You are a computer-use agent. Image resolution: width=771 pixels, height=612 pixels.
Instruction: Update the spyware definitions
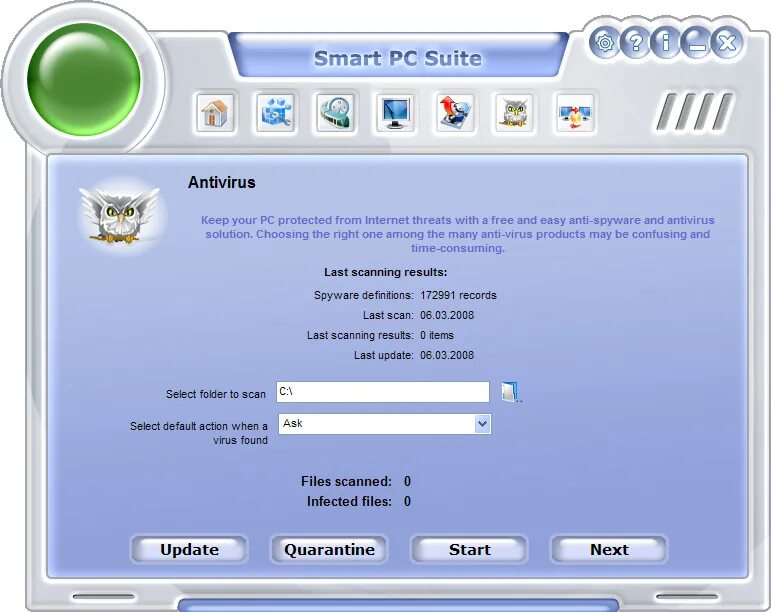pos(189,549)
